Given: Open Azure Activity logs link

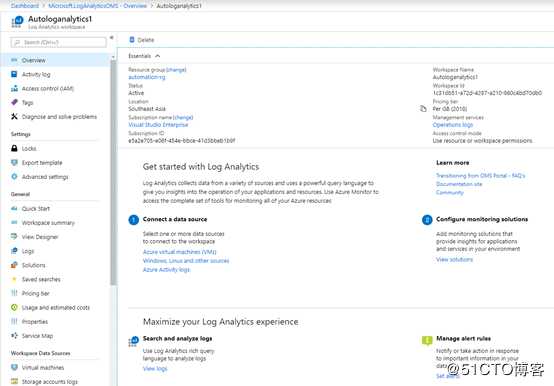Looking at the screenshot, I should 166,269.
